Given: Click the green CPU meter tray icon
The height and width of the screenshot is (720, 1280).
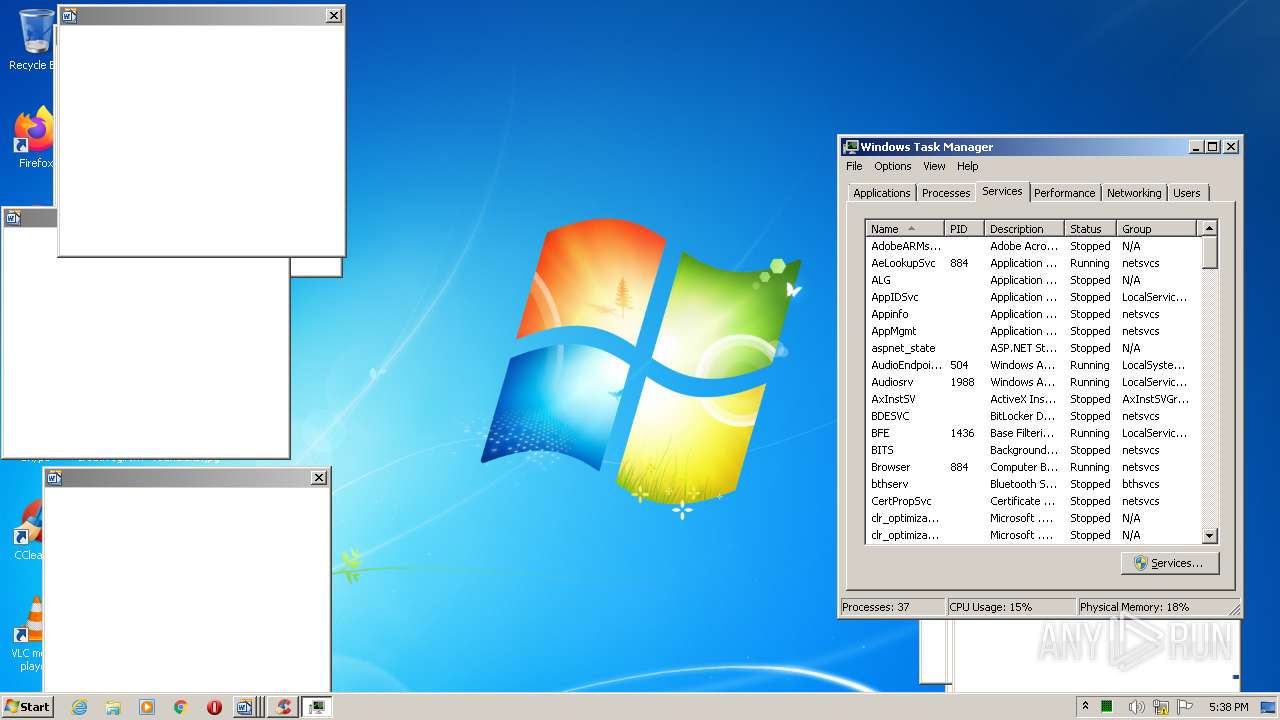Looking at the screenshot, I should tap(1107, 706).
